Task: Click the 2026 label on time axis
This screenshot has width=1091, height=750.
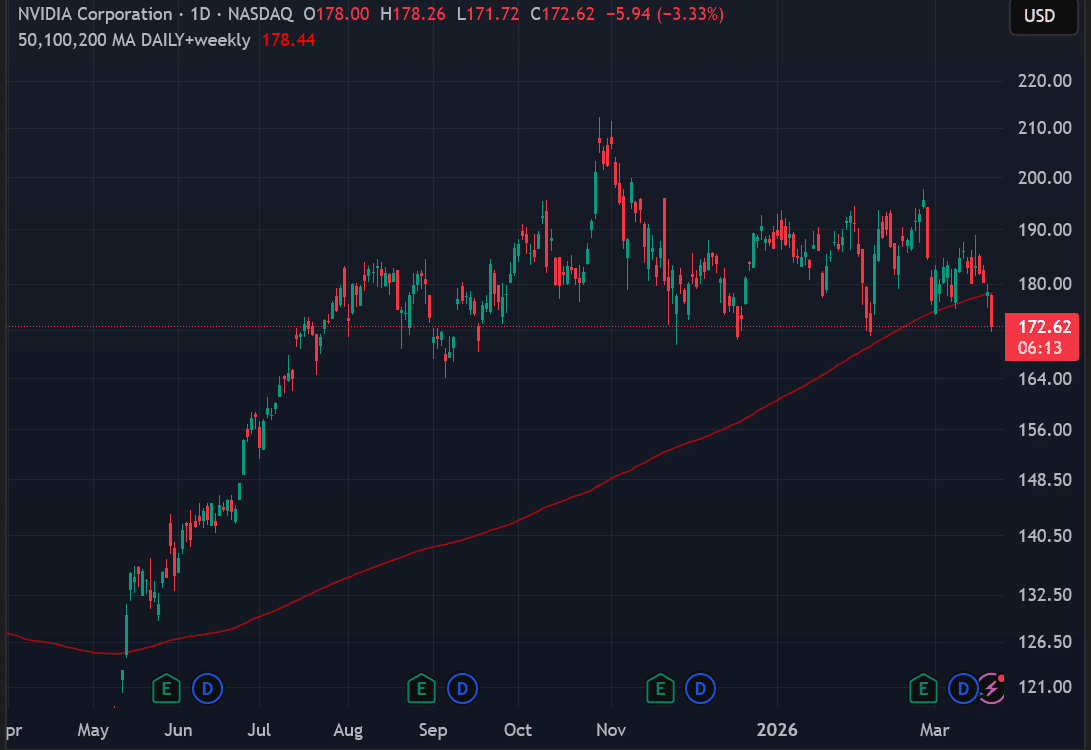Action: click(x=777, y=730)
